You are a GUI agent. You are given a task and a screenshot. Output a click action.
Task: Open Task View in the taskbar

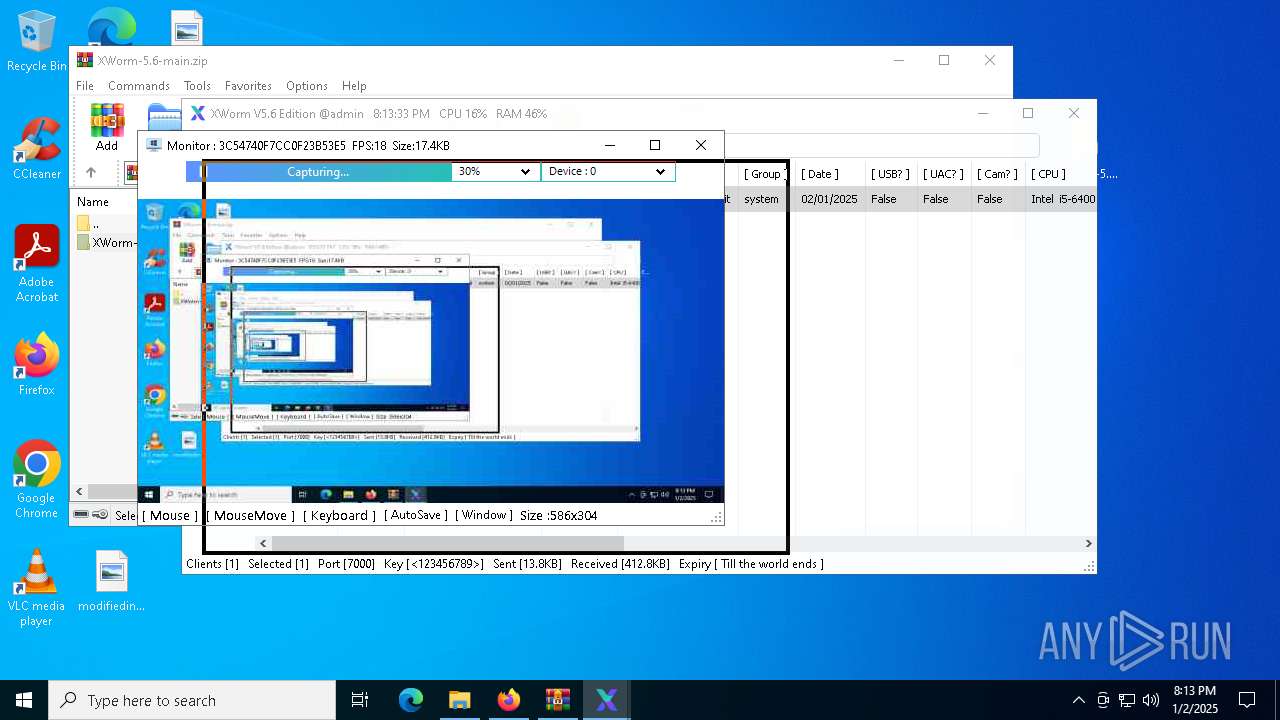click(360, 700)
